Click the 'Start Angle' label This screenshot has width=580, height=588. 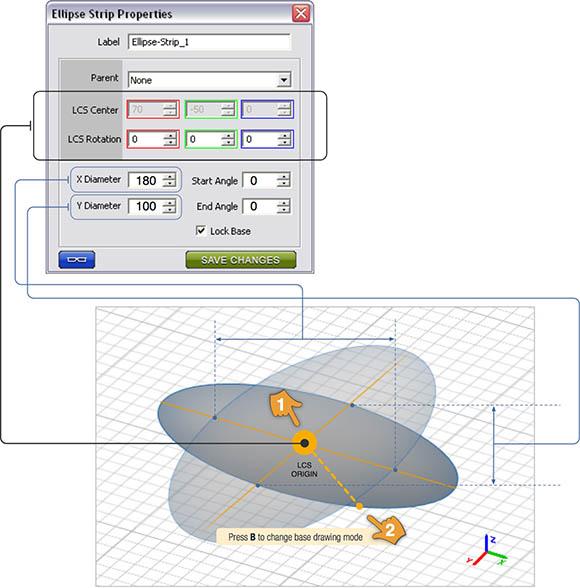click(x=214, y=181)
